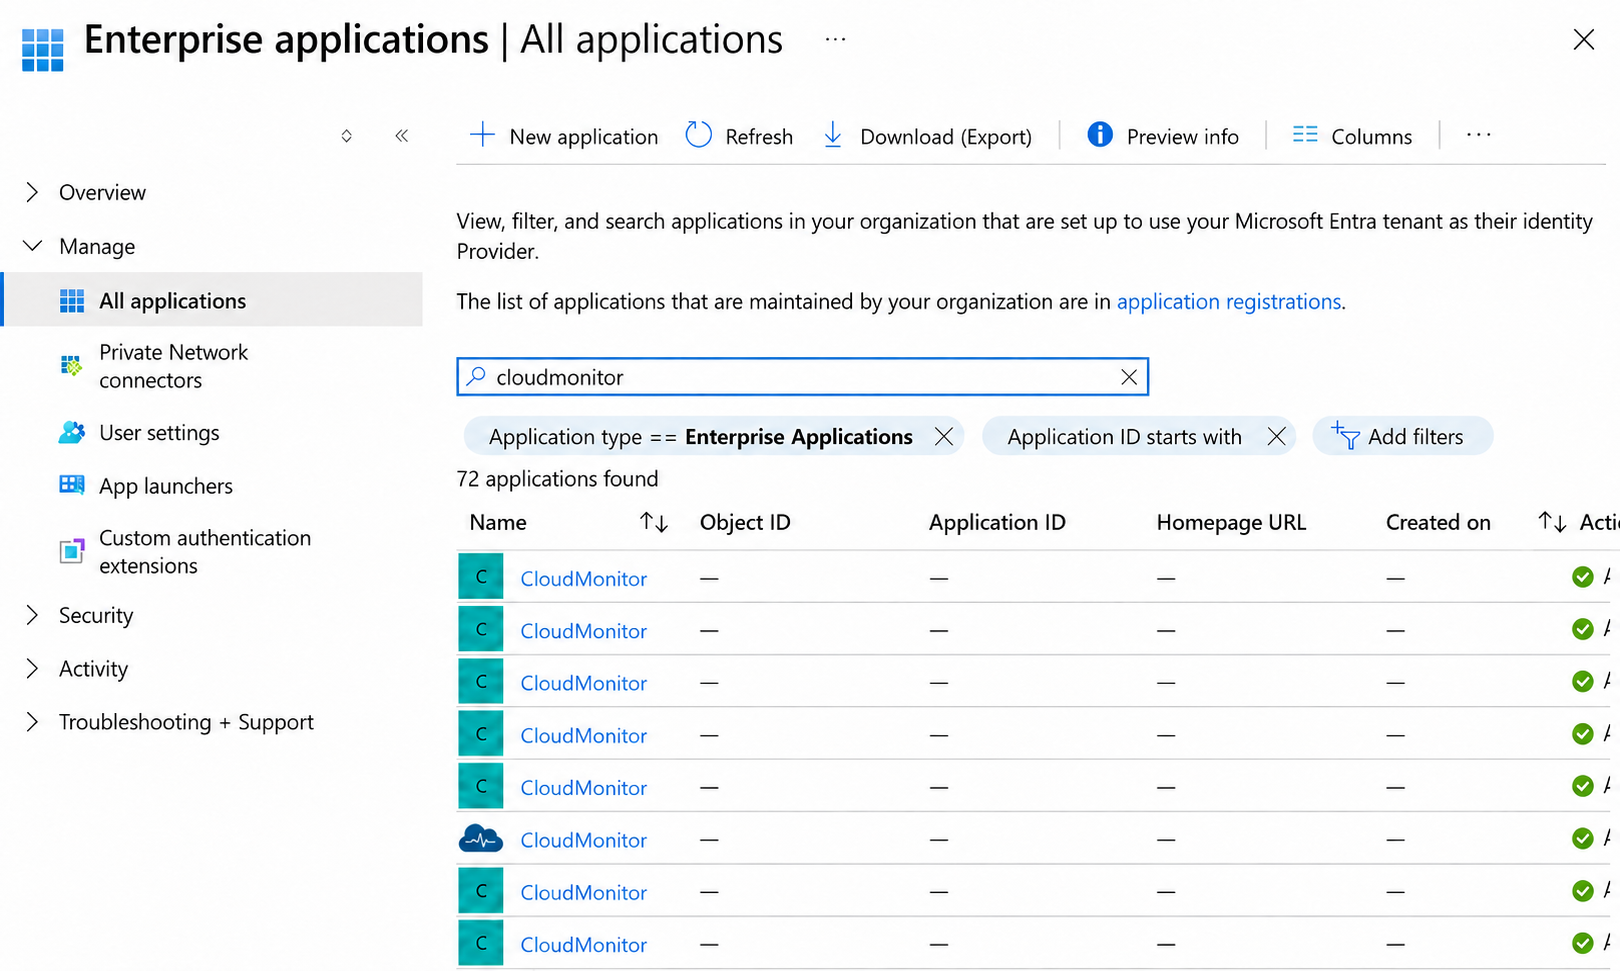Clear the cloudmonitor search text
Screen dimensions: 1620x971
pyautogui.click(x=1129, y=377)
